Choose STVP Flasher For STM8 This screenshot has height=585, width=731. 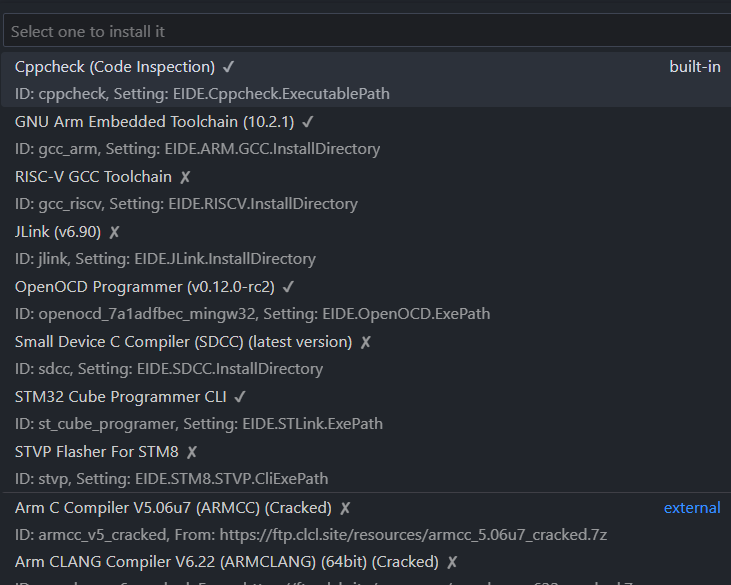point(366,465)
